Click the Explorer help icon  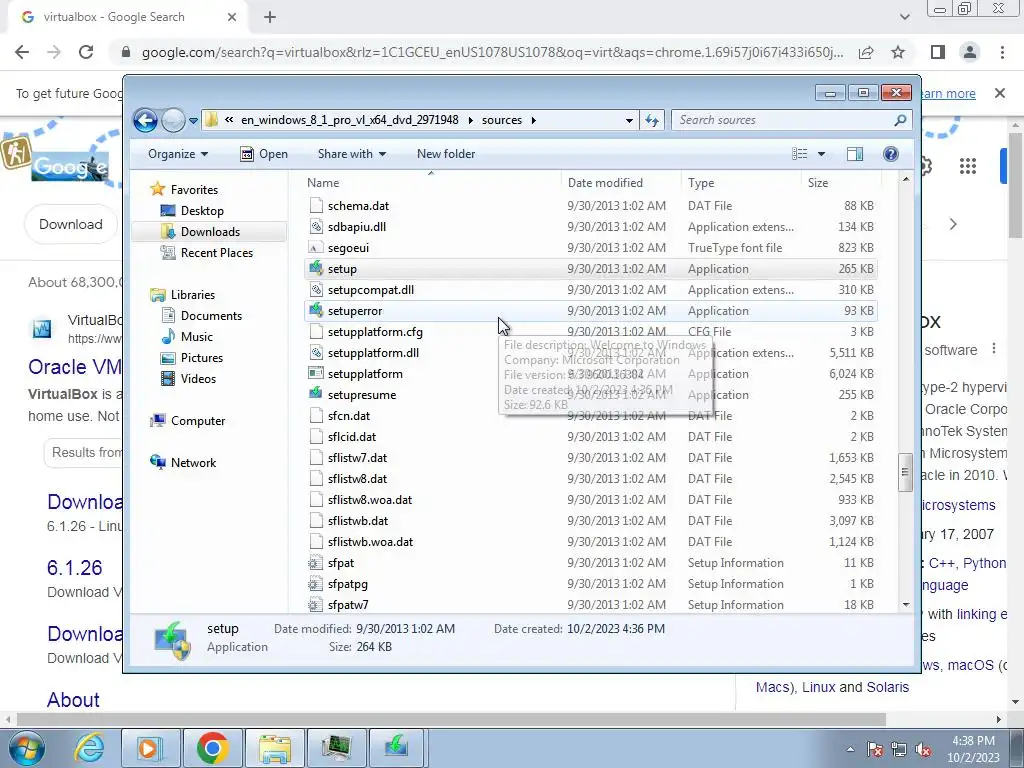890,154
